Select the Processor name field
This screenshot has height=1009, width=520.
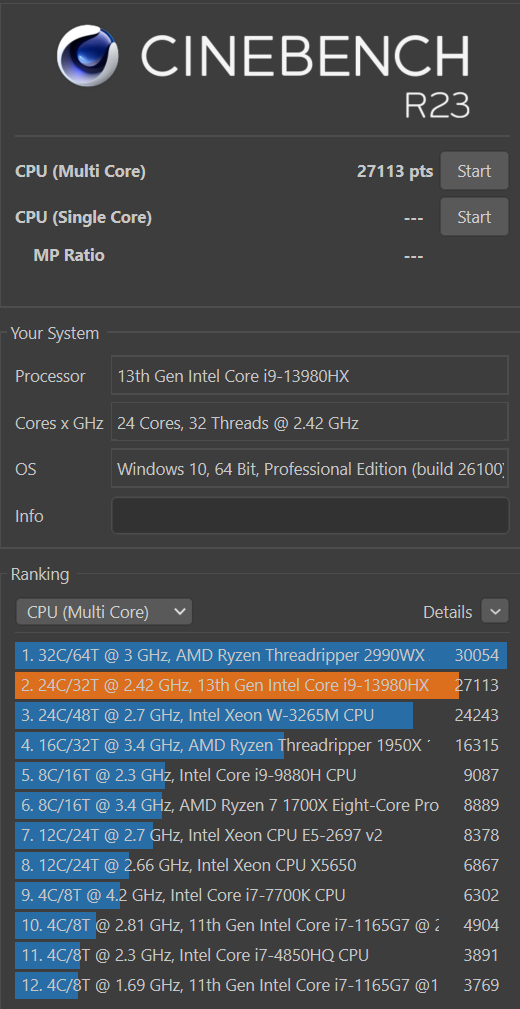(x=310, y=376)
